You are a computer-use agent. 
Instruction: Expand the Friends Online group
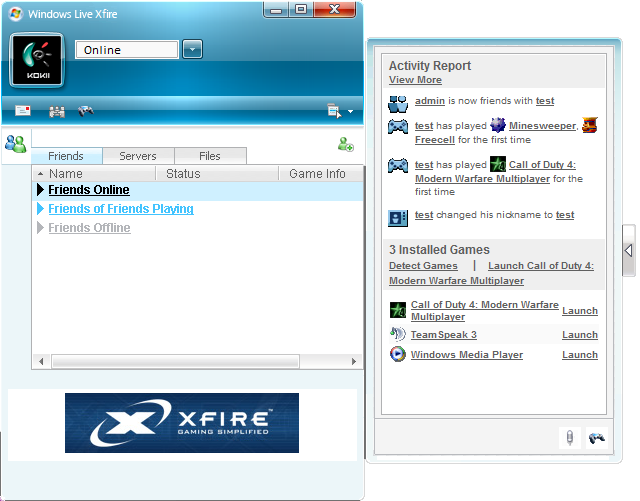41,190
